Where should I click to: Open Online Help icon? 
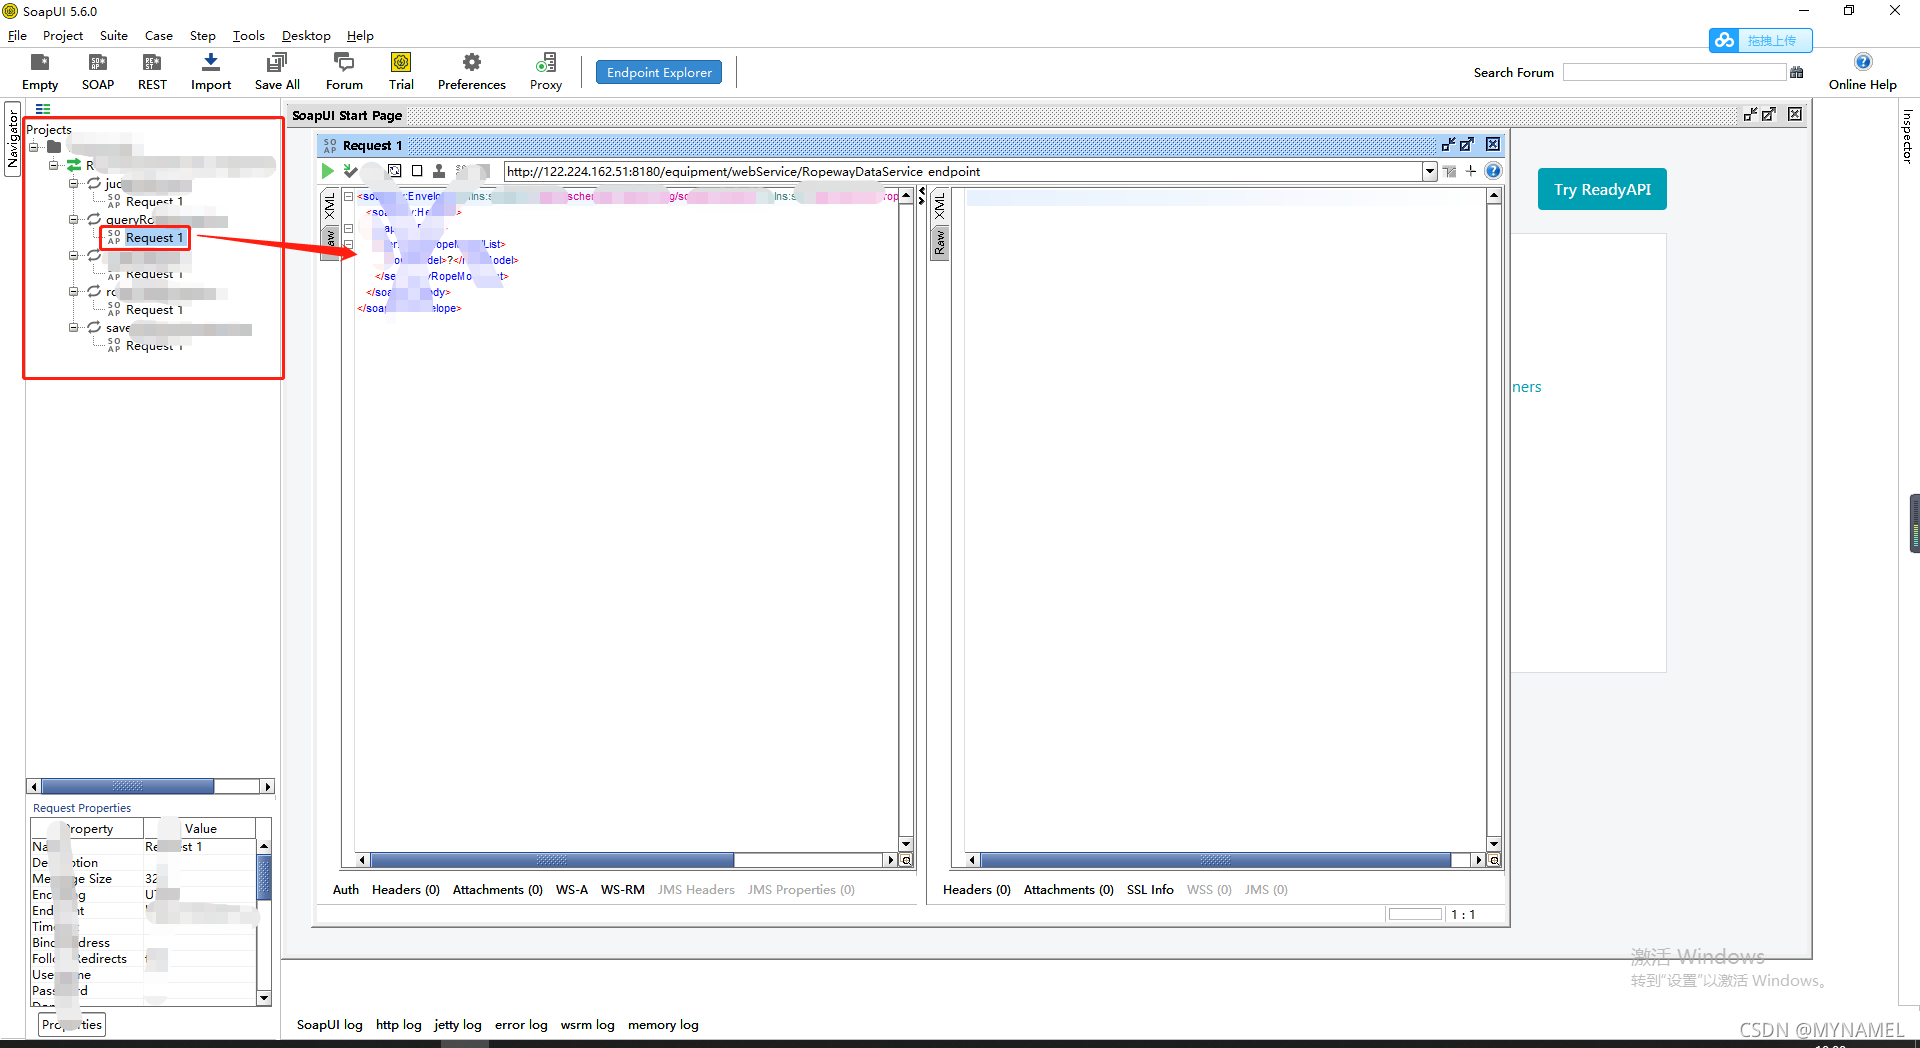click(1863, 62)
